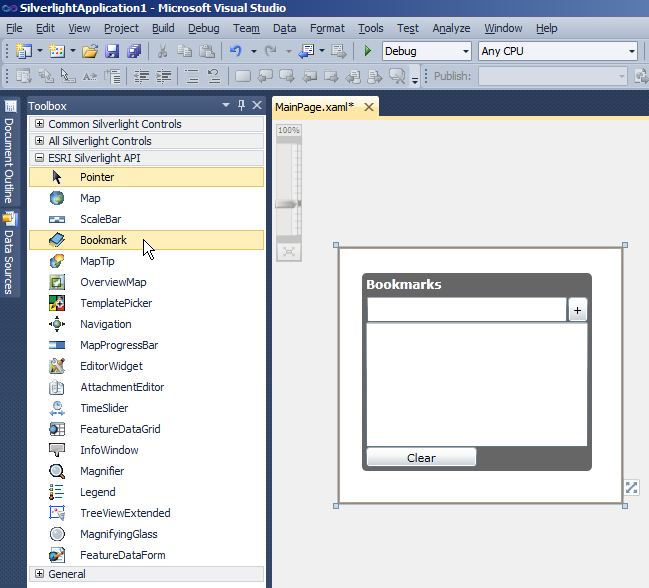Open the Toolbox window options dropdown arrow
The height and width of the screenshot is (588, 649).
click(226, 106)
